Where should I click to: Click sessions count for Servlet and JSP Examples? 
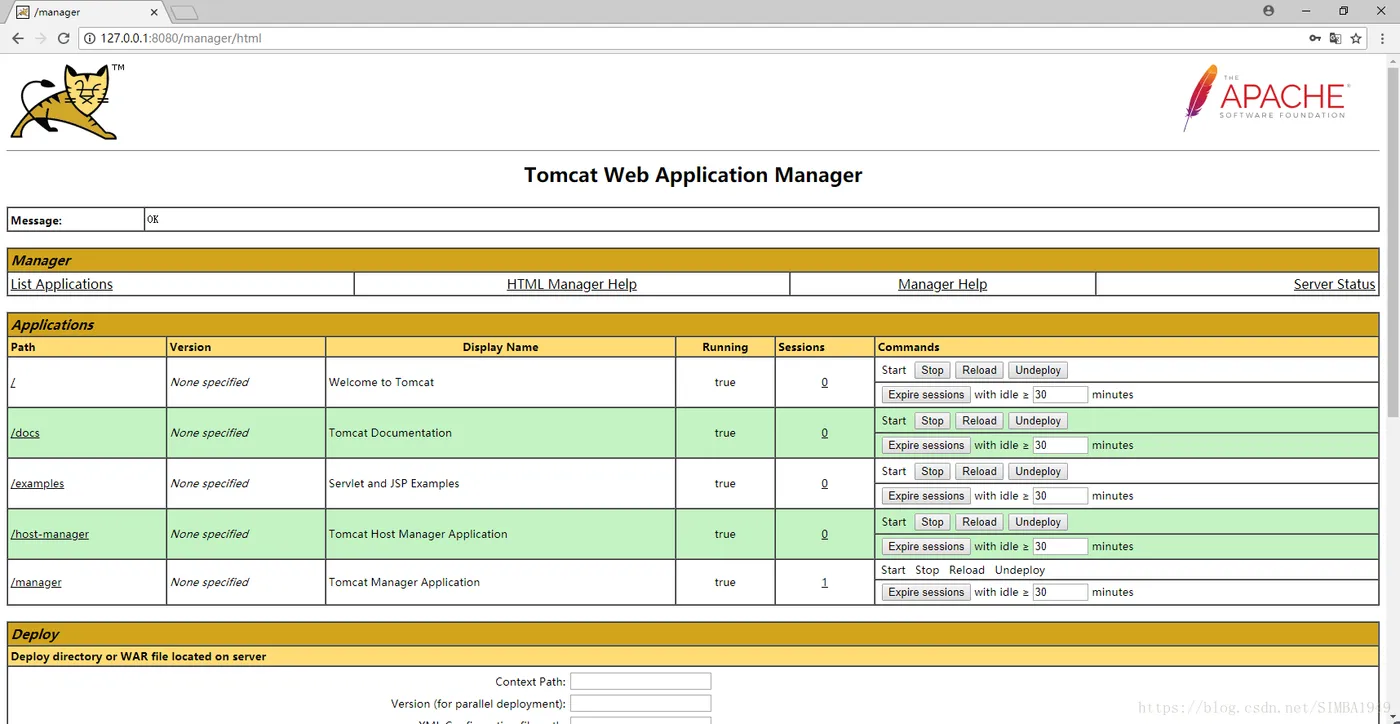pos(824,483)
